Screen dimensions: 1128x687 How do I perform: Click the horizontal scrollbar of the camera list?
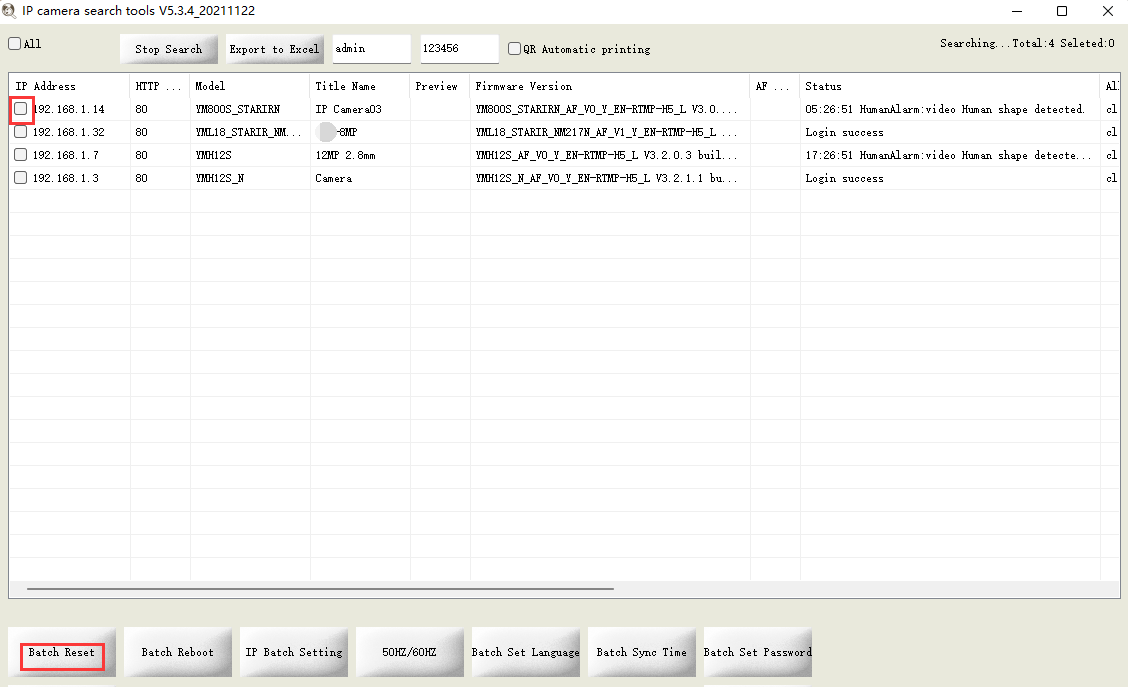320,589
